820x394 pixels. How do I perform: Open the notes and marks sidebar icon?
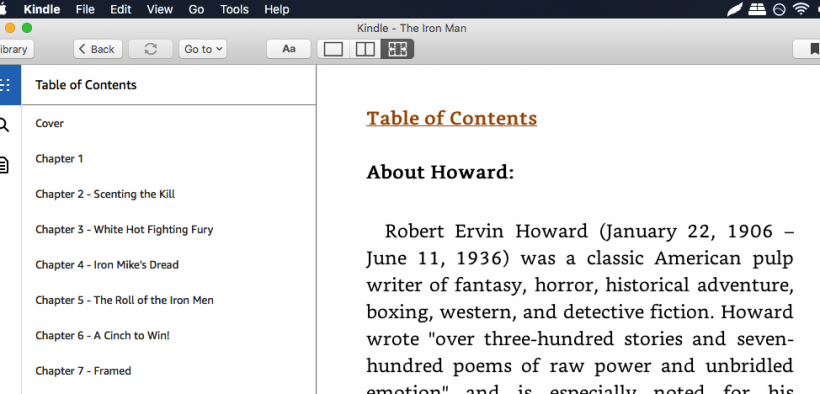tap(4, 165)
